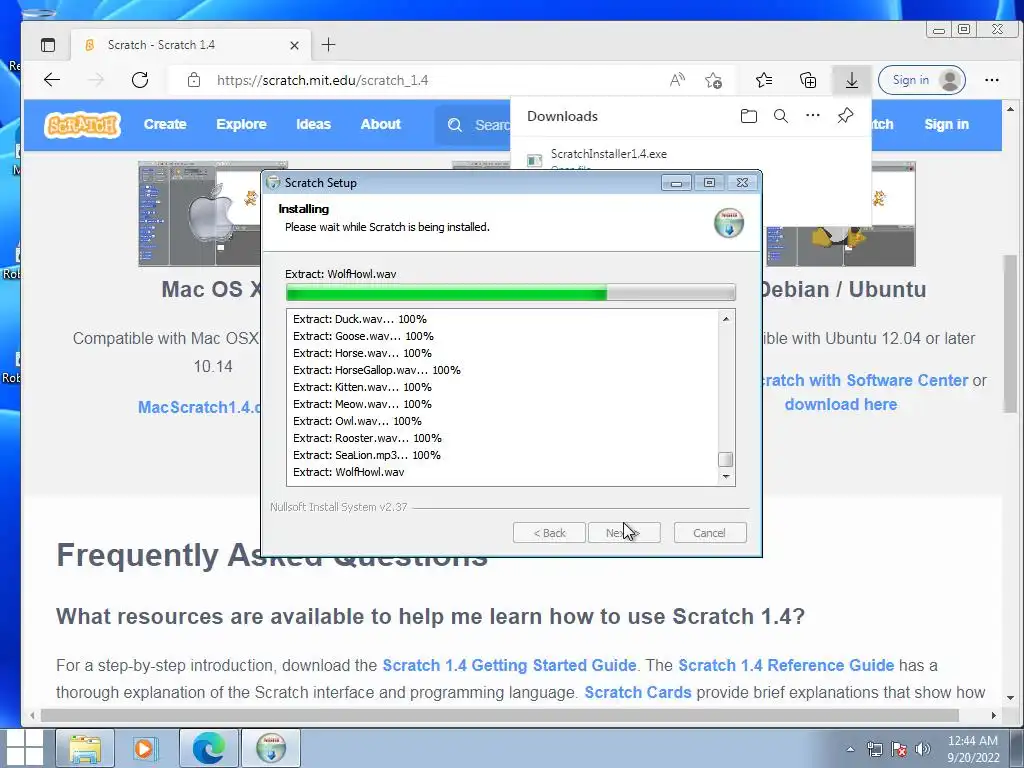The image size is (1024, 768).
Task: Click the ScratchInstaller1.4.exe download entry
Action: [609, 154]
